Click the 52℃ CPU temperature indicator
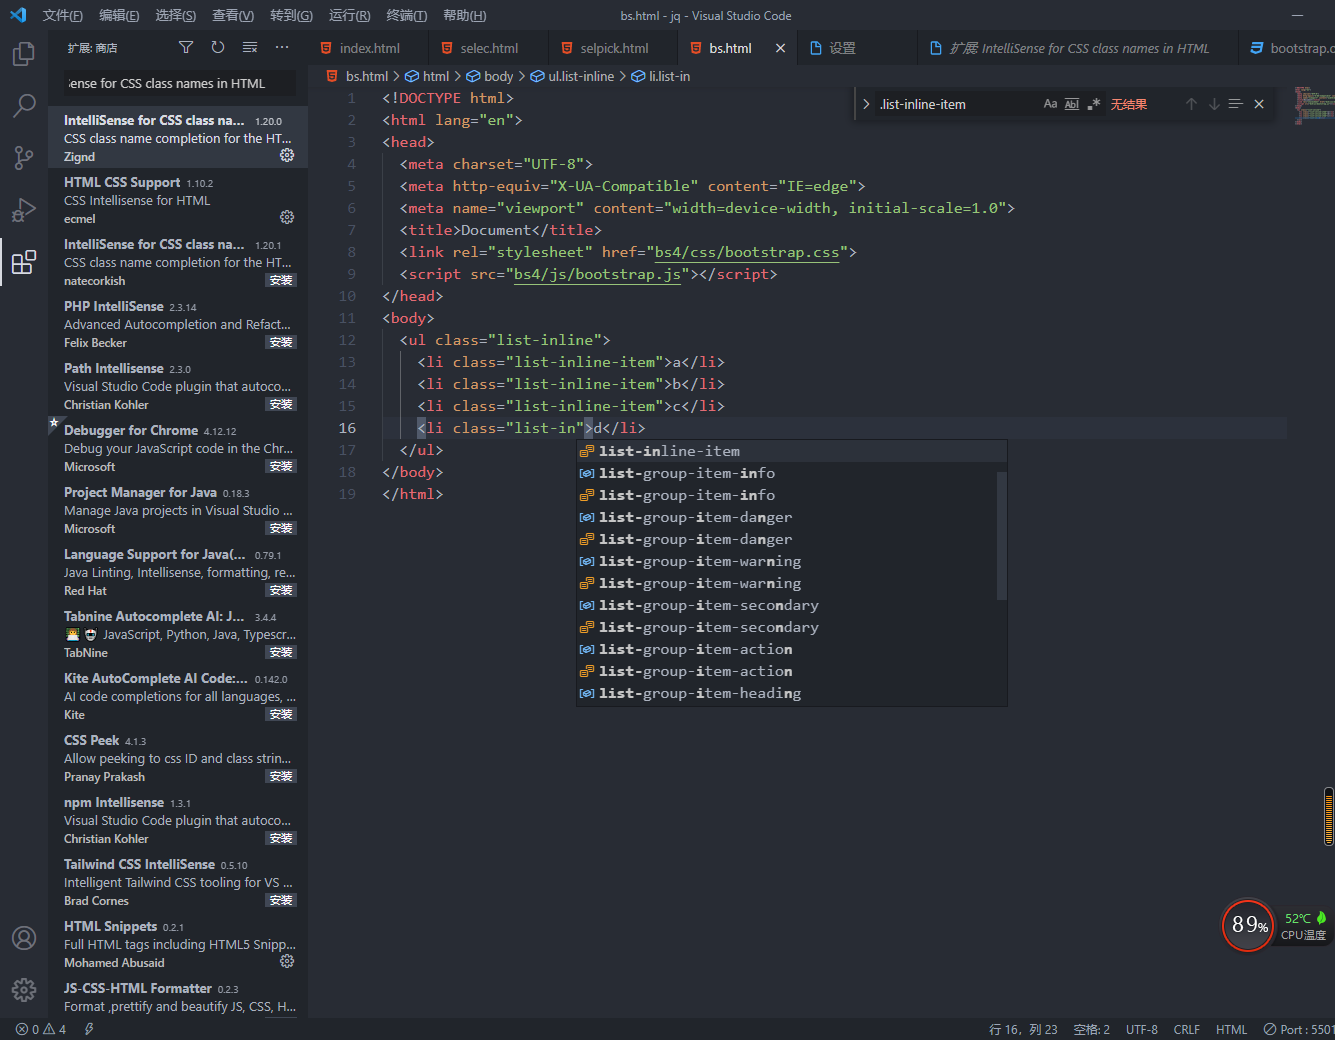Viewport: 1335px width, 1040px height. click(x=1304, y=926)
